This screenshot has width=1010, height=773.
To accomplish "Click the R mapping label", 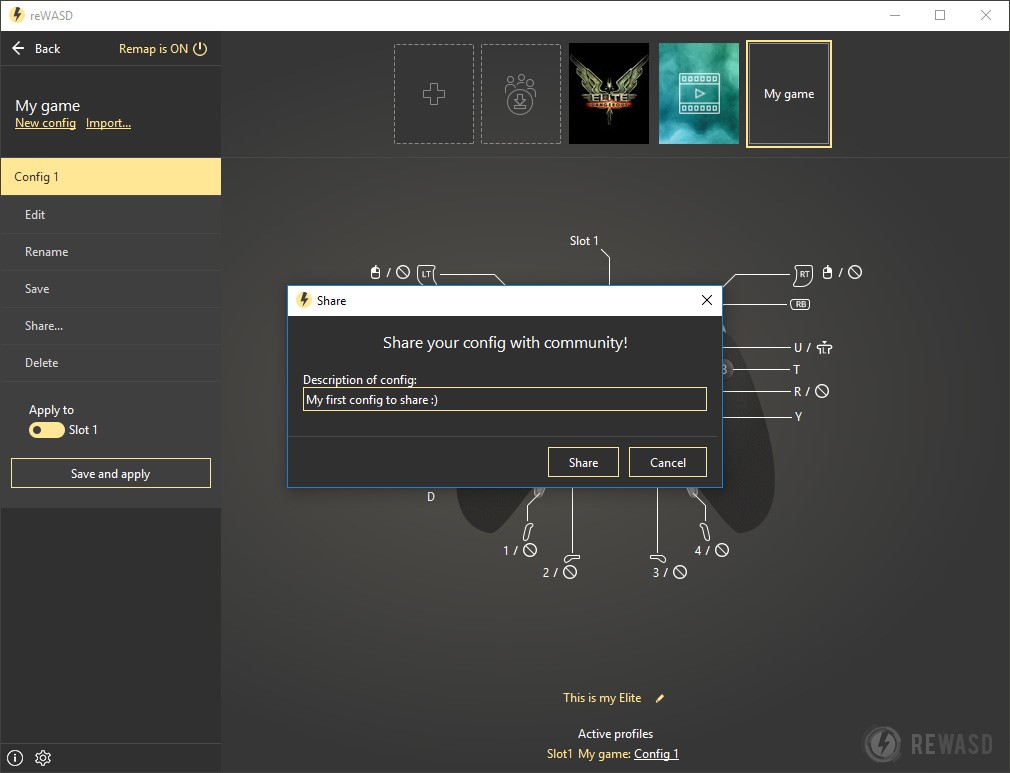I will tap(797, 392).
